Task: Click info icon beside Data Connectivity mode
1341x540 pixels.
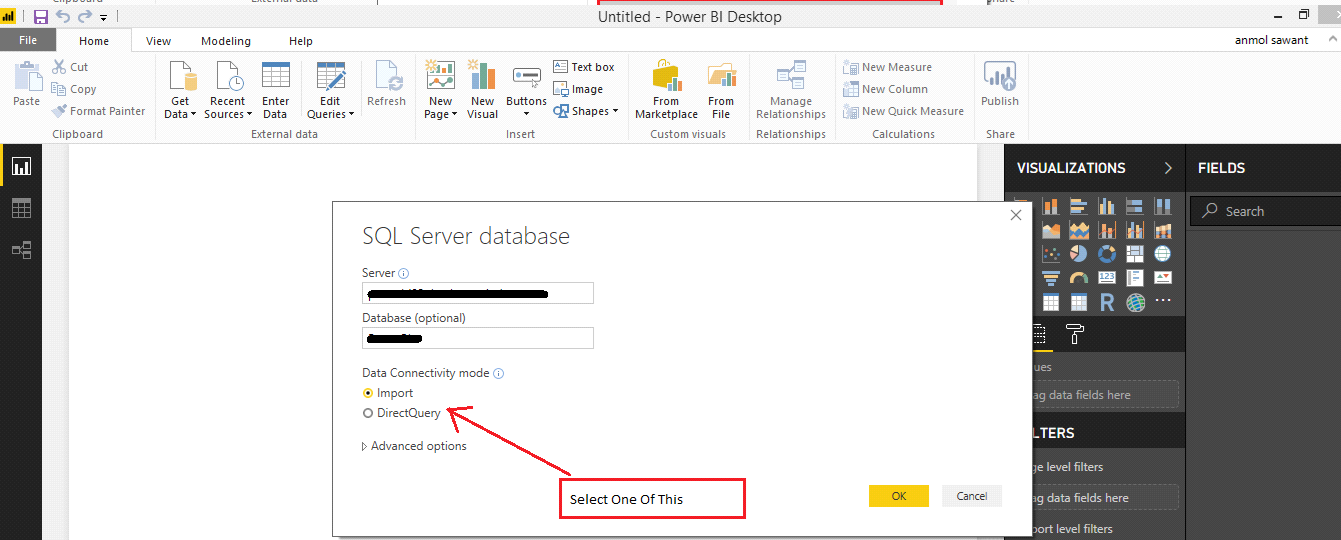Action: point(498,373)
